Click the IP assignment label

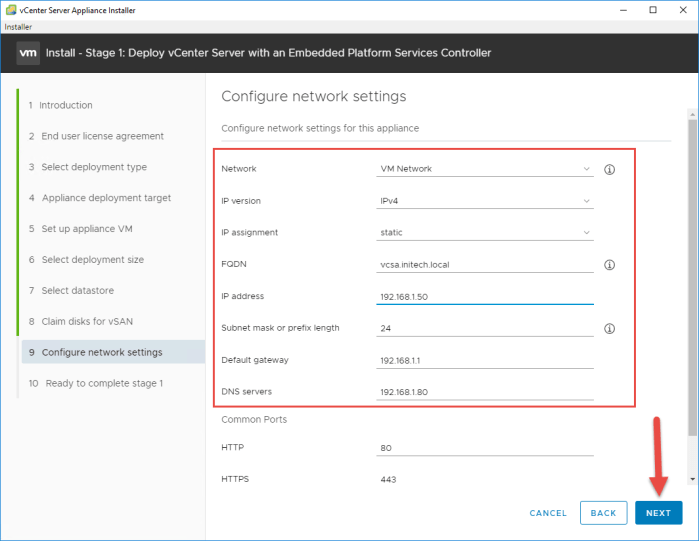coord(250,233)
